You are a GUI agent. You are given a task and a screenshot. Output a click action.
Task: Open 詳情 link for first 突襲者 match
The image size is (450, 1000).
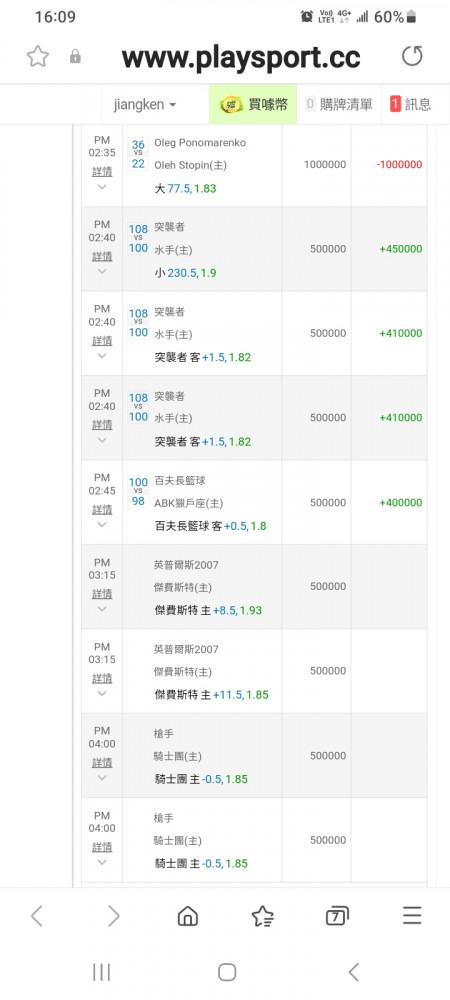pyautogui.click(x=102, y=256)
